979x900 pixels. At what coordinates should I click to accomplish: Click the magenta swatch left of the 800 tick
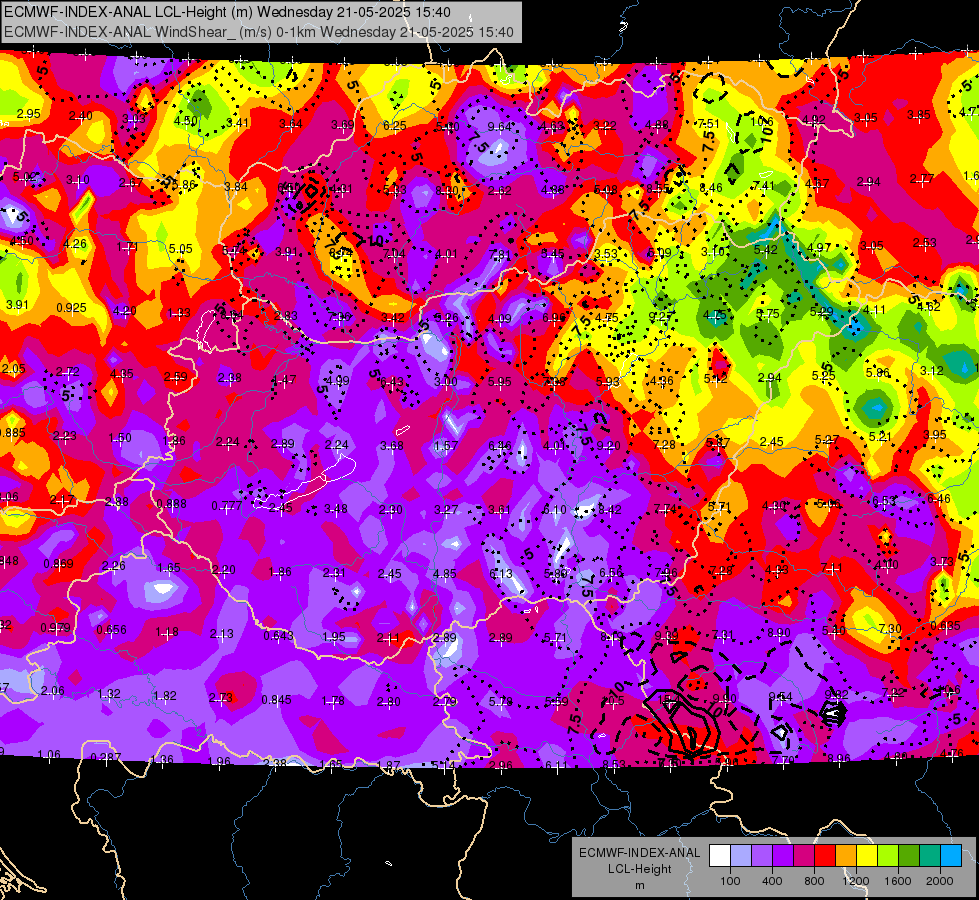[x=804, y=855]
